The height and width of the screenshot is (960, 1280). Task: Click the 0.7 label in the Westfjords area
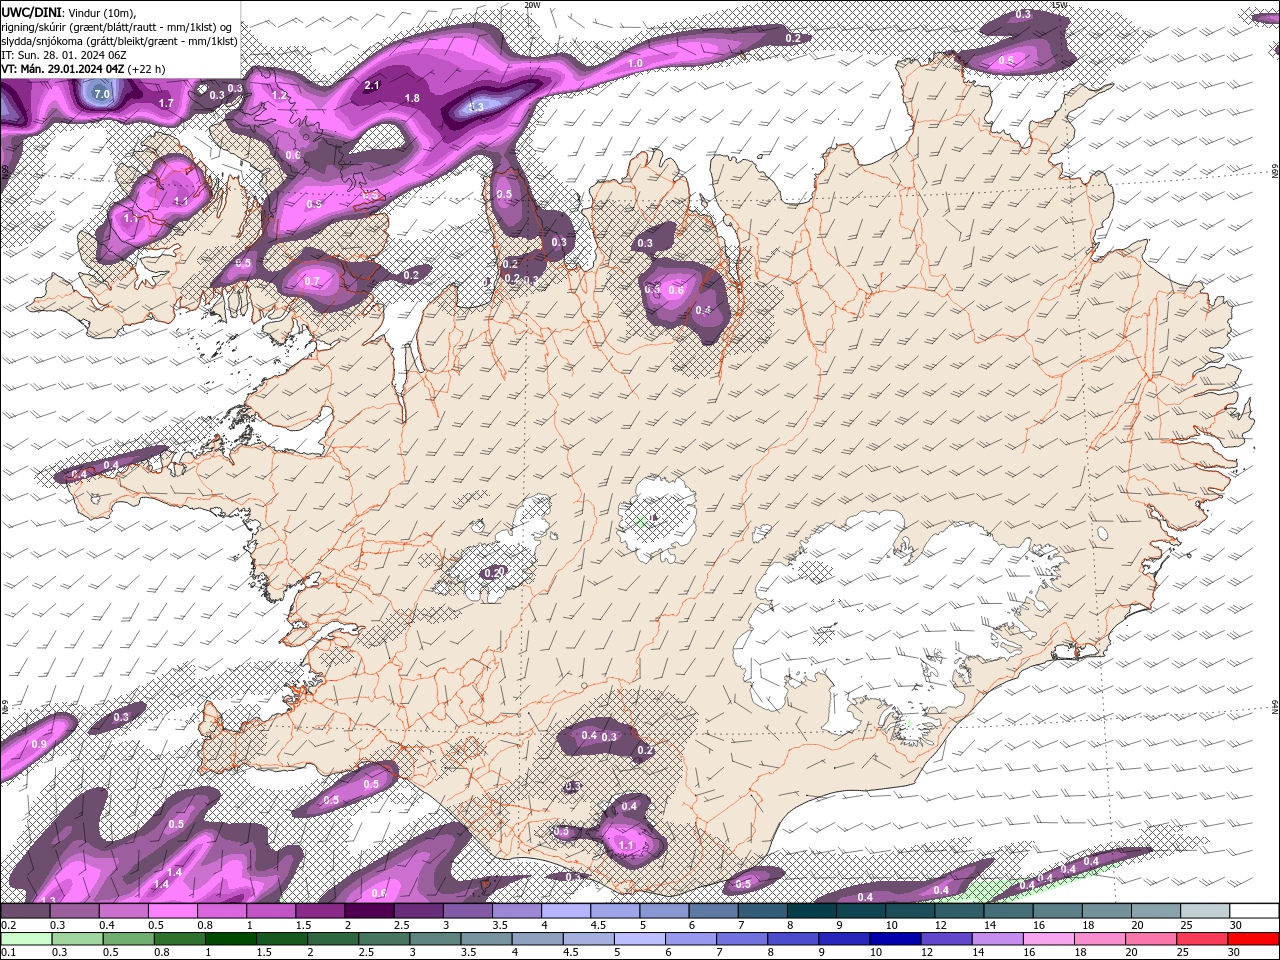click(312, 282)
